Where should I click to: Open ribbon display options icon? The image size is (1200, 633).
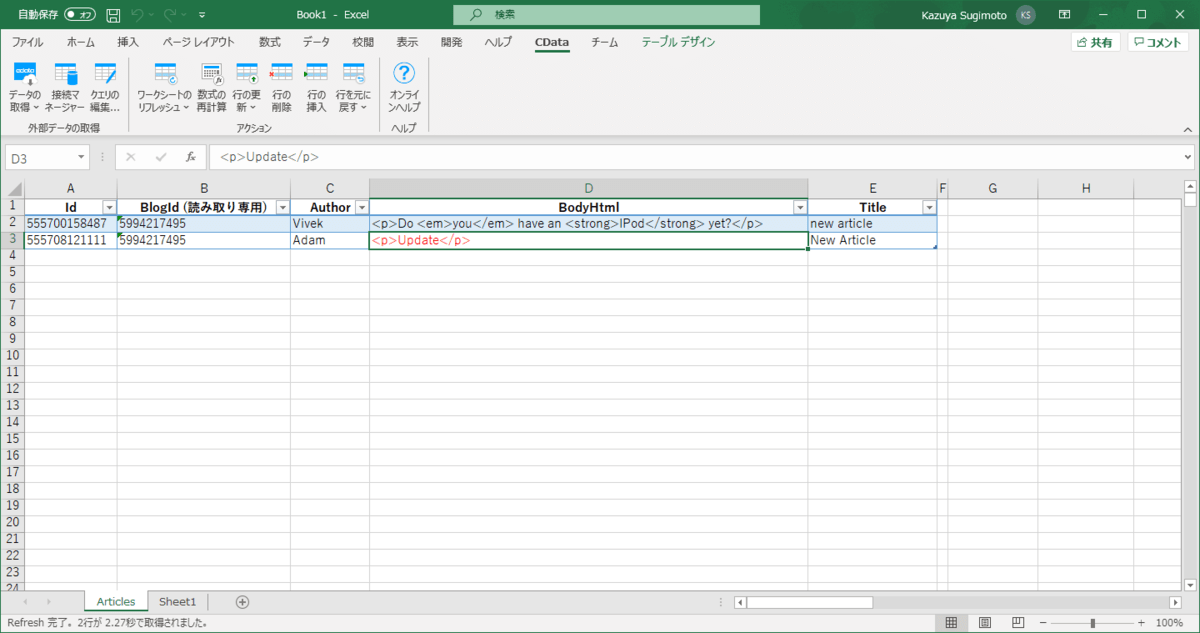coord(1064,15)
